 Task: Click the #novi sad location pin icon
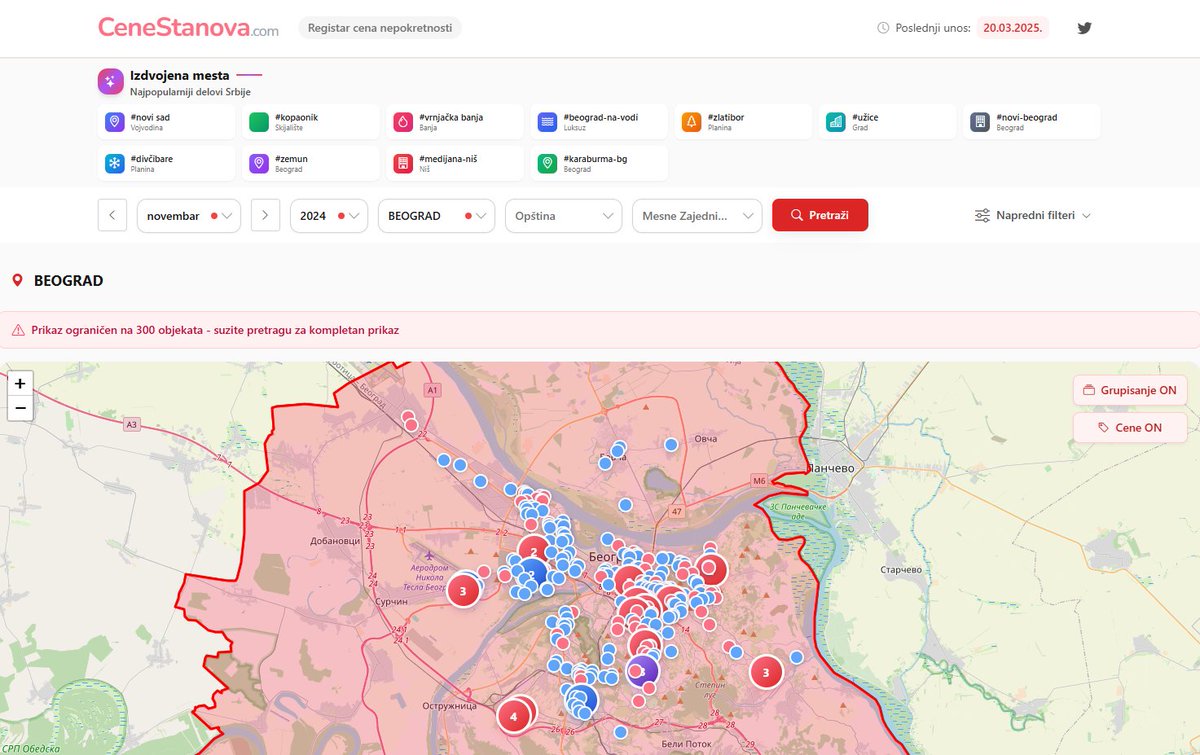115,122
